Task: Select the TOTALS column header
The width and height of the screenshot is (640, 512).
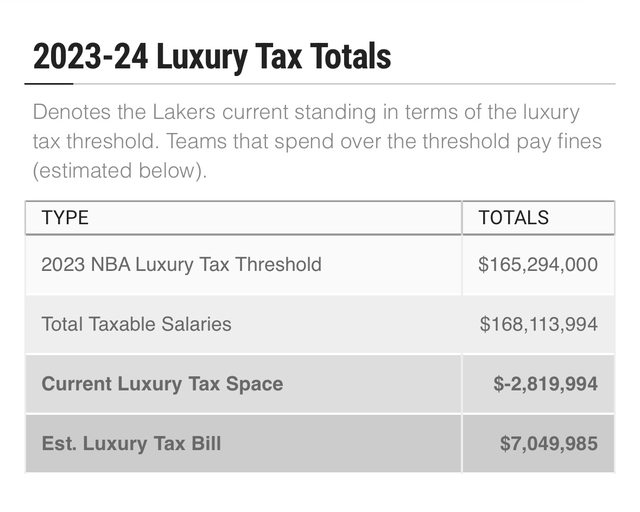Action: click(x=514, y=217)
